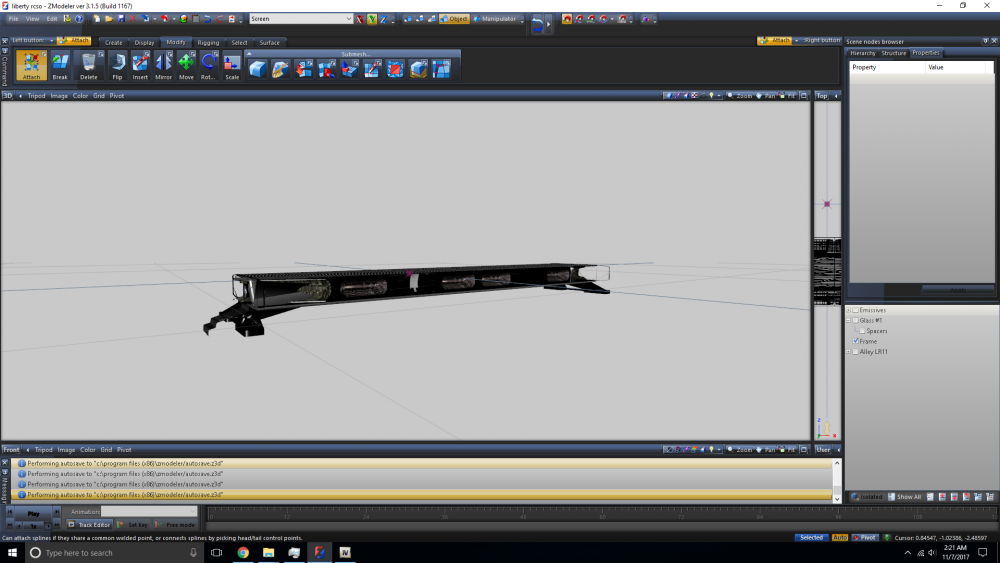Open the Right button dropdown arrow

[x=796, y=41]
